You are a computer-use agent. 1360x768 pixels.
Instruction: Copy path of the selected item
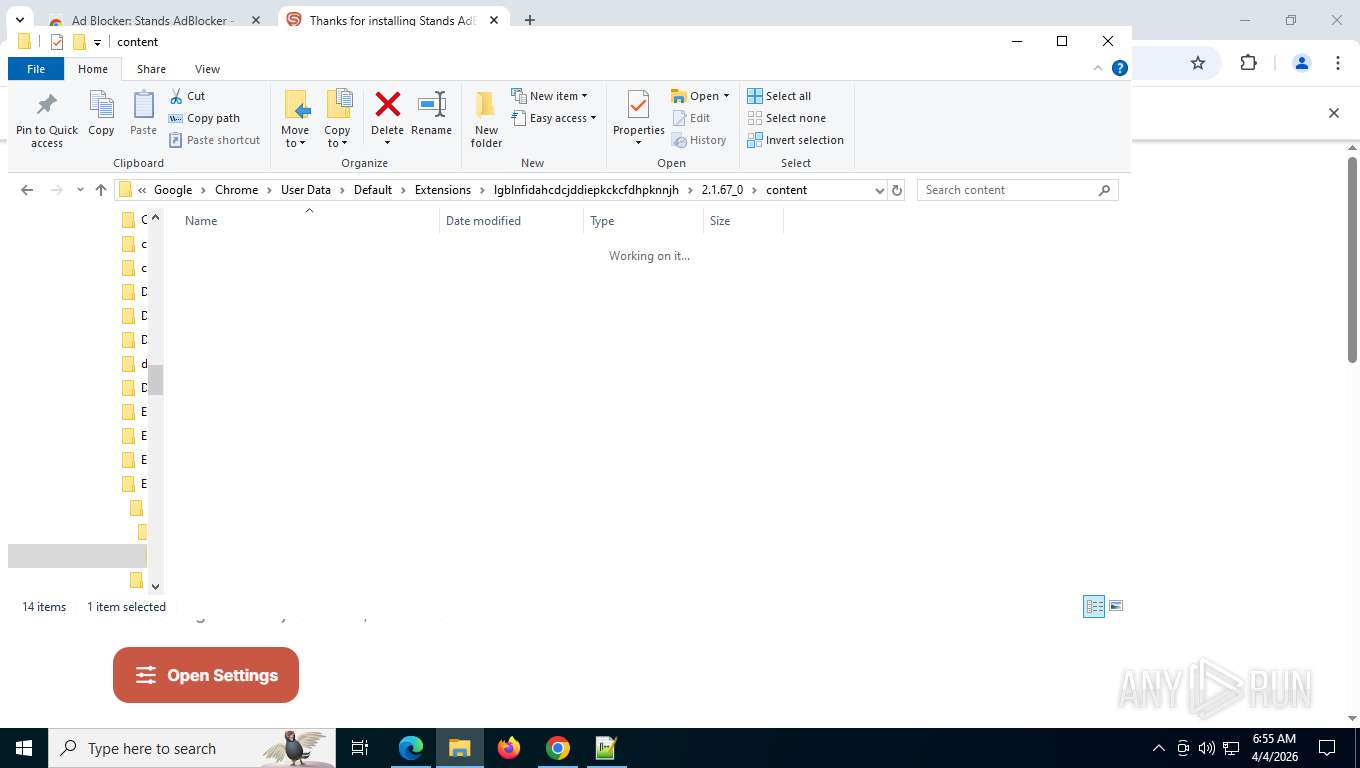coord(204,118)
